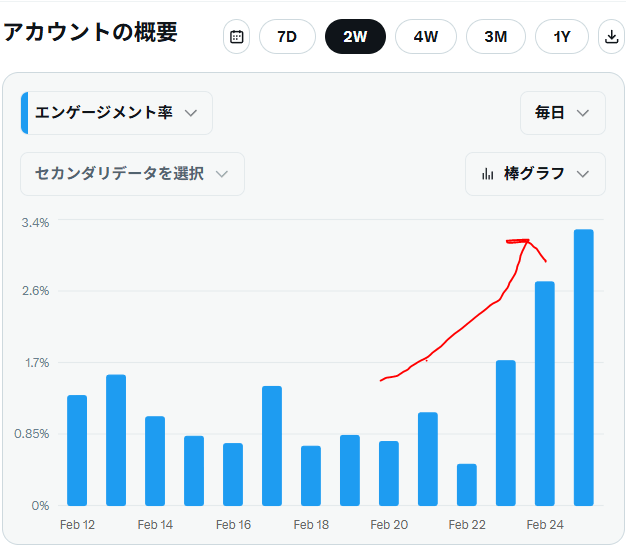The width and height of the screenshot is (626, 556).
Task: Click the アカウントの概要 heading
Action: pyautogui.click(x=91, y=32)
